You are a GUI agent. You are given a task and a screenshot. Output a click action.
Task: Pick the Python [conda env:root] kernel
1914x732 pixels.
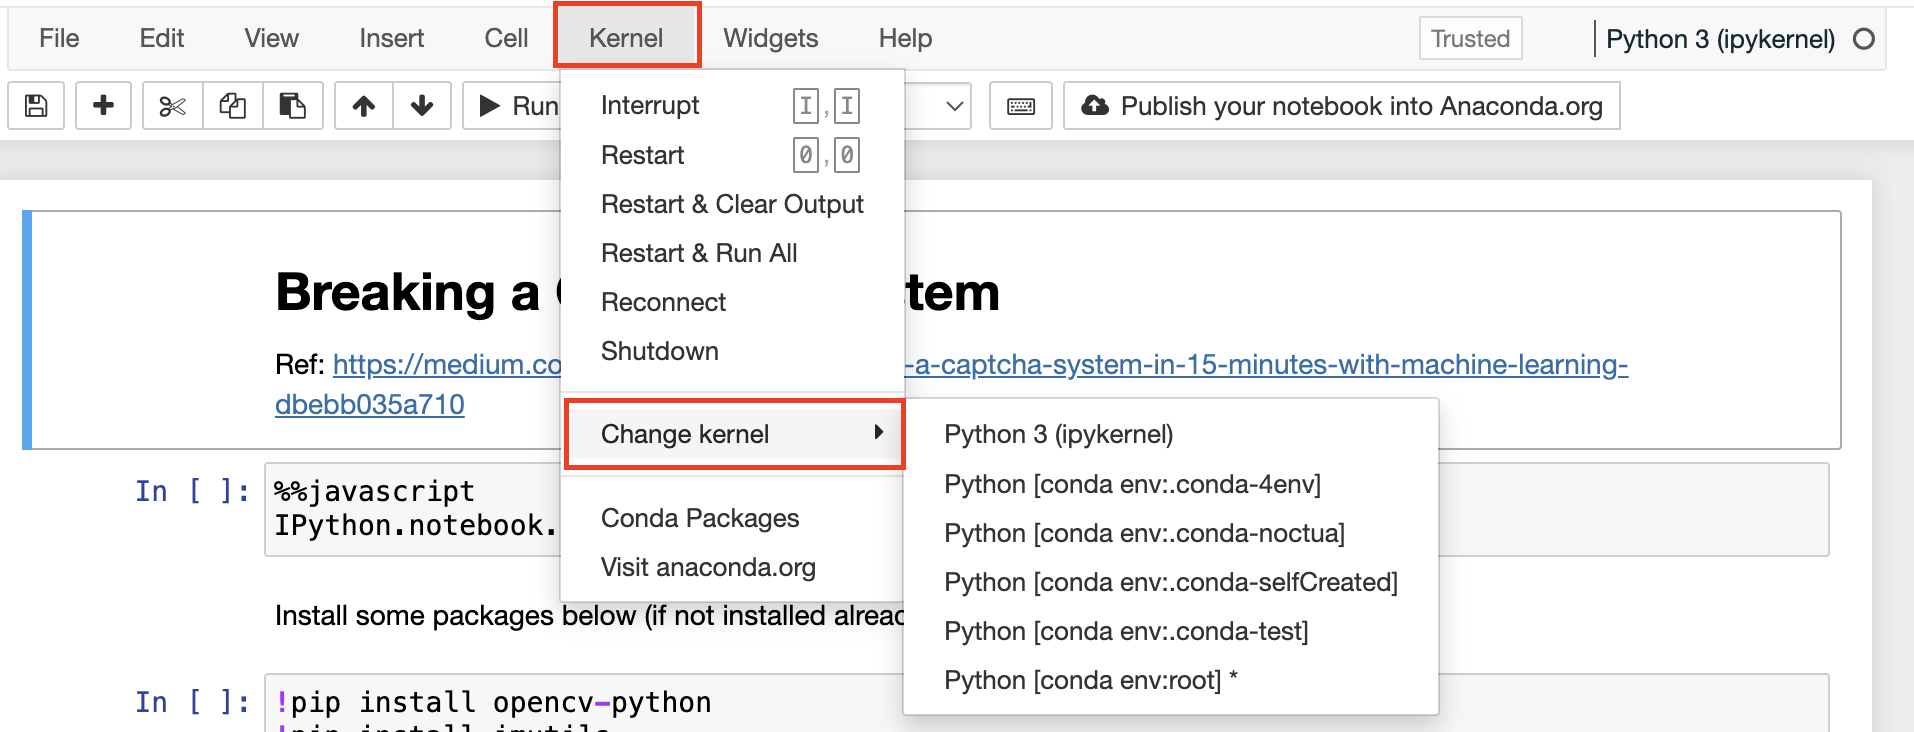click(1090, 680)
